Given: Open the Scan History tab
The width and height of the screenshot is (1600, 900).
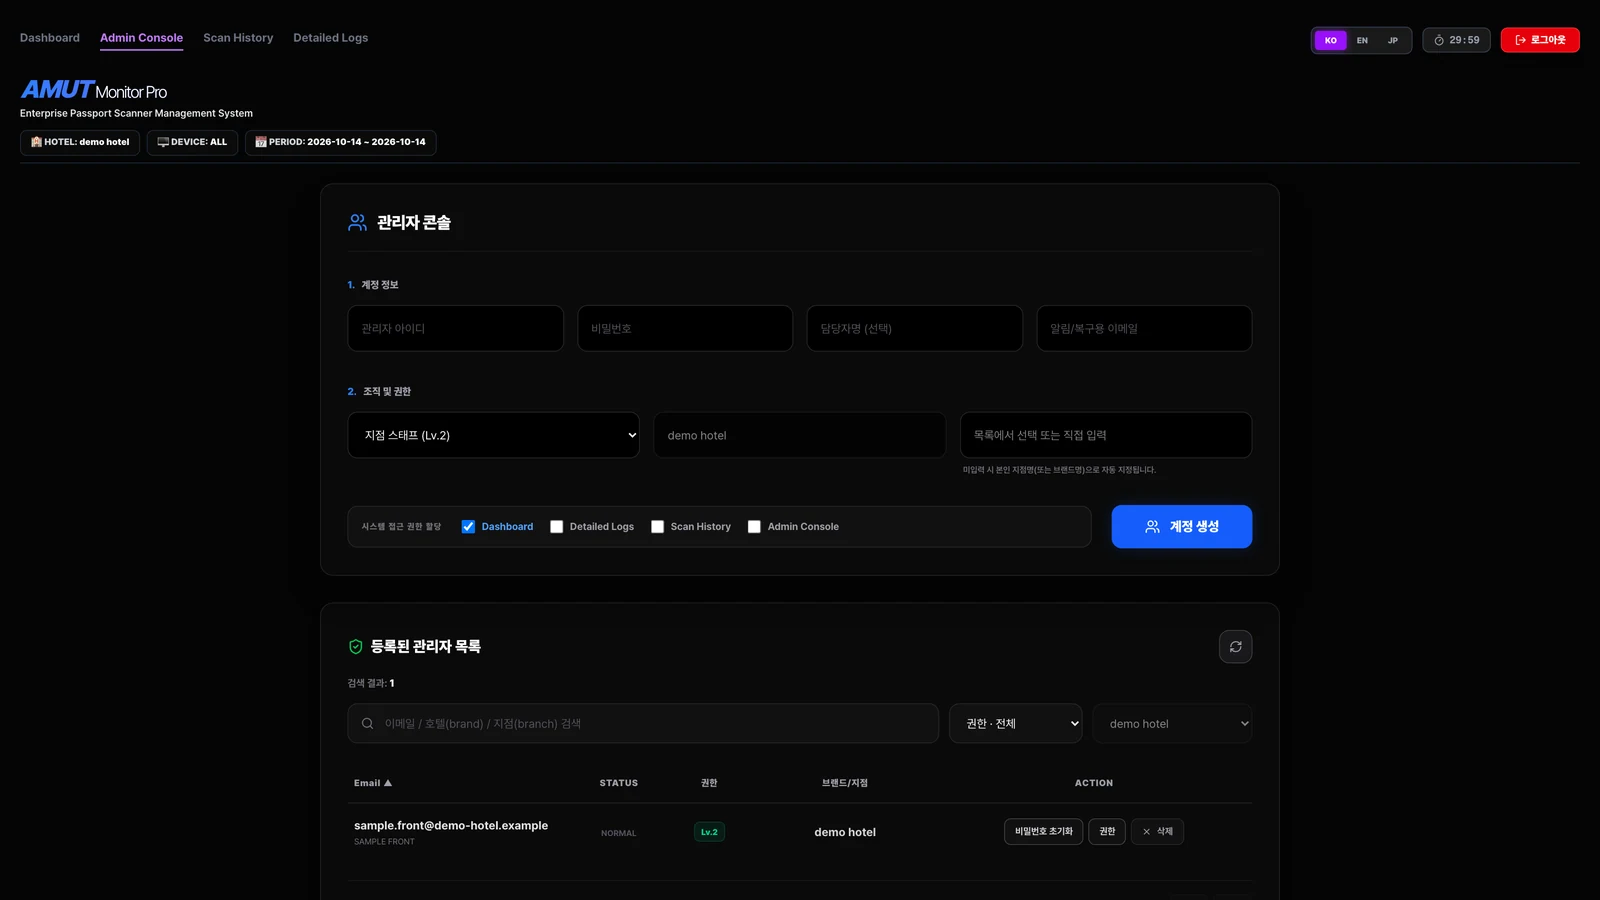Looking at the screenshot, I should (238, 38).
